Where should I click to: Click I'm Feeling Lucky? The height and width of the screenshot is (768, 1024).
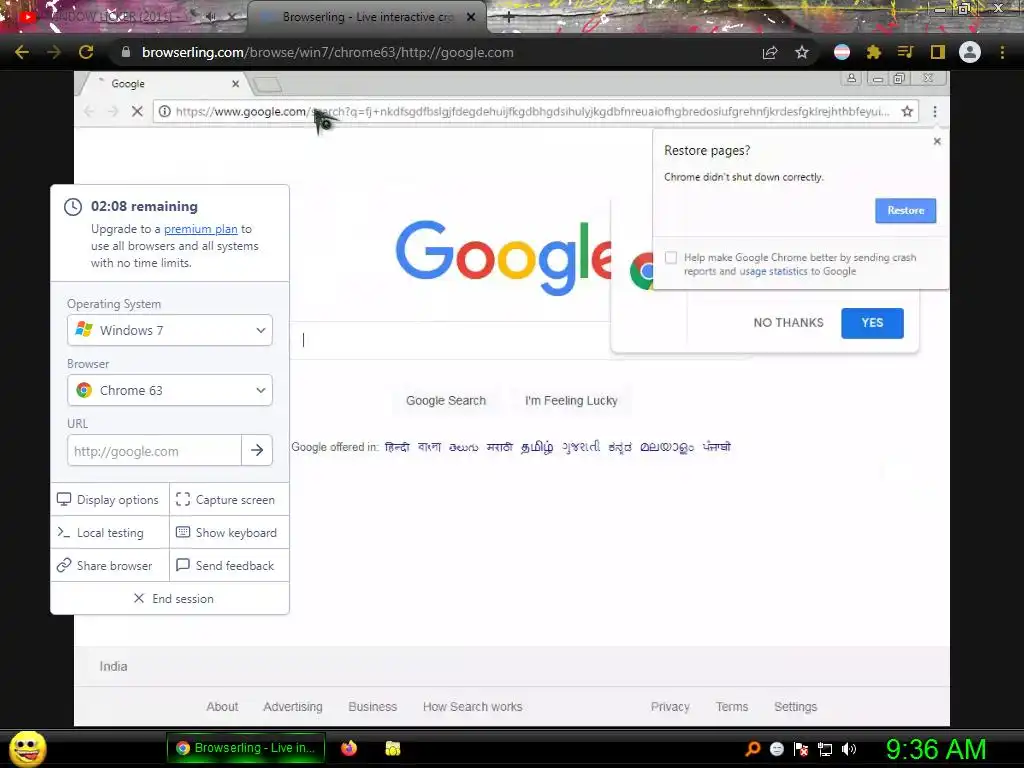pos(571,400)
